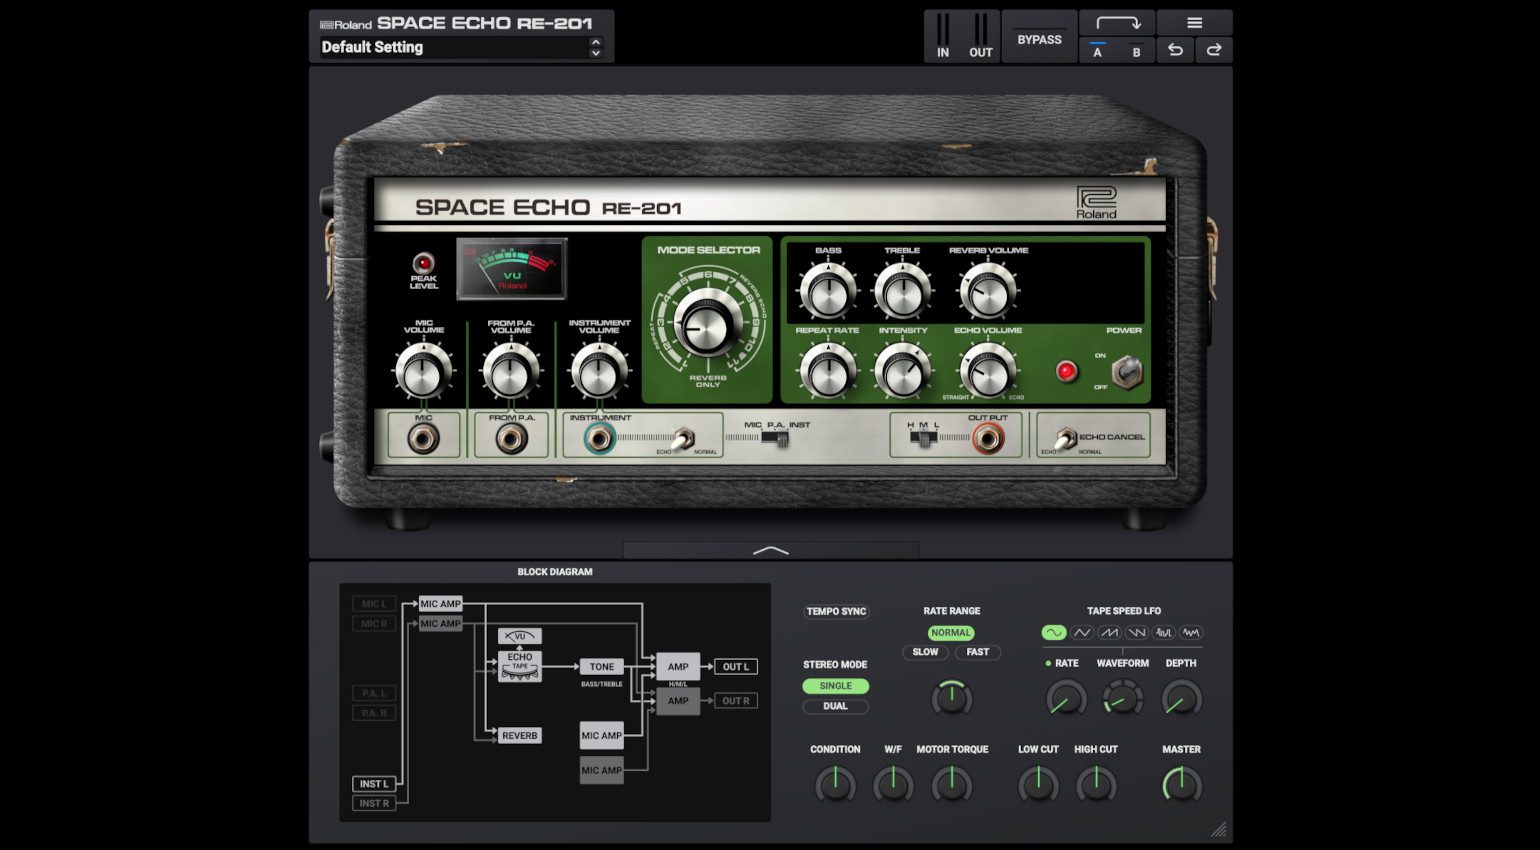The width and height of the screenshot is (1540, 850).
Task: Click the MIC VOLUME knob
Action: click(x=423, y=372)
